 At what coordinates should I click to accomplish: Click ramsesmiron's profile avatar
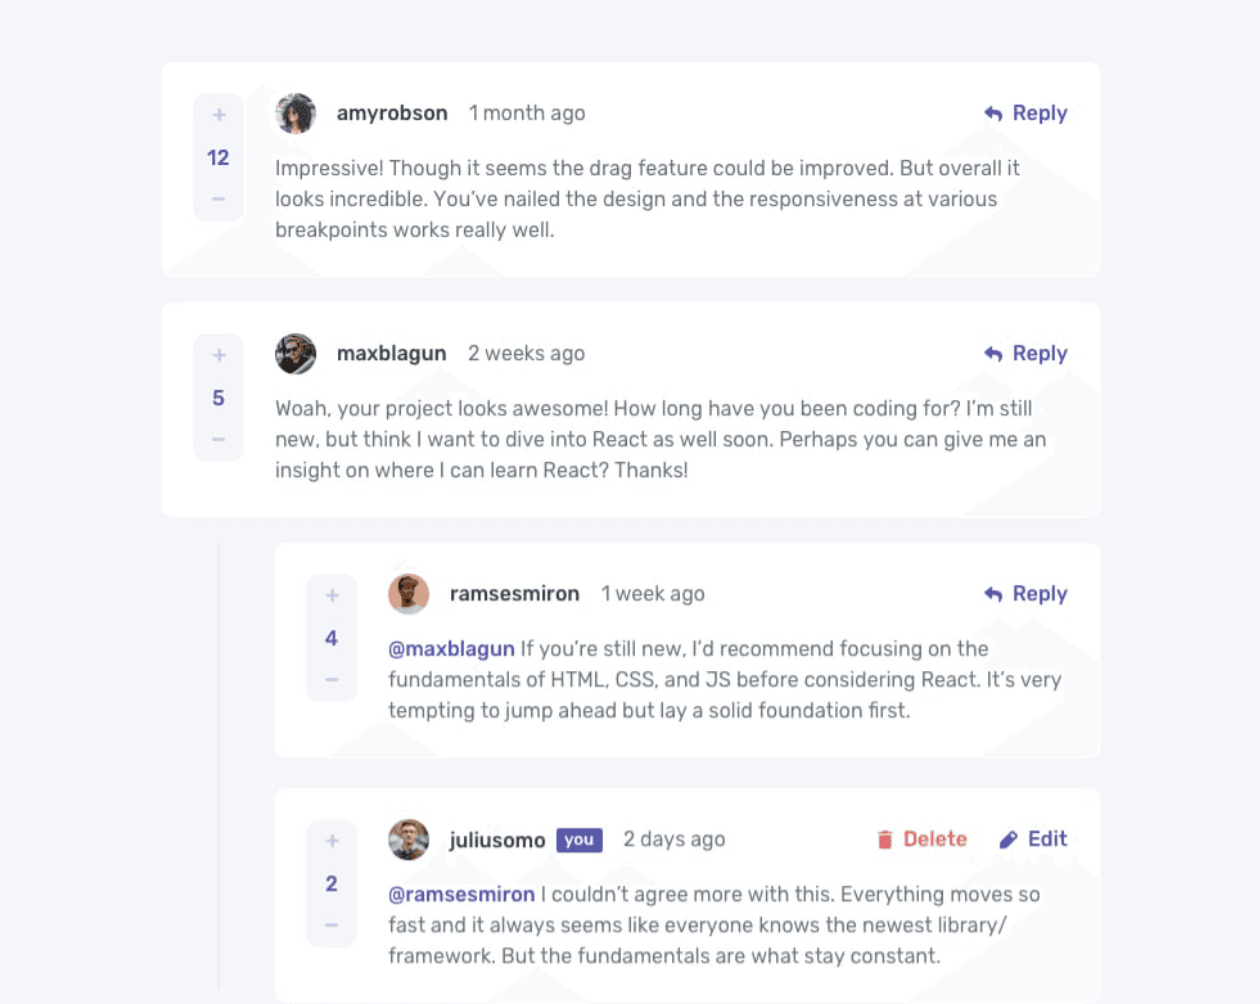[409, 594]
